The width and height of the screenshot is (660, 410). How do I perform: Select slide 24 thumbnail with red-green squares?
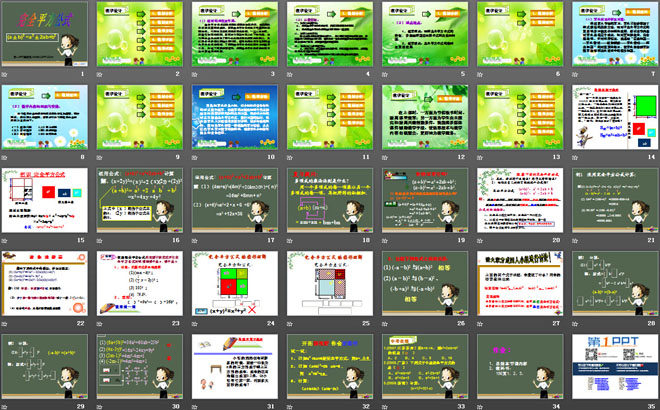click(x=235, y=283)
